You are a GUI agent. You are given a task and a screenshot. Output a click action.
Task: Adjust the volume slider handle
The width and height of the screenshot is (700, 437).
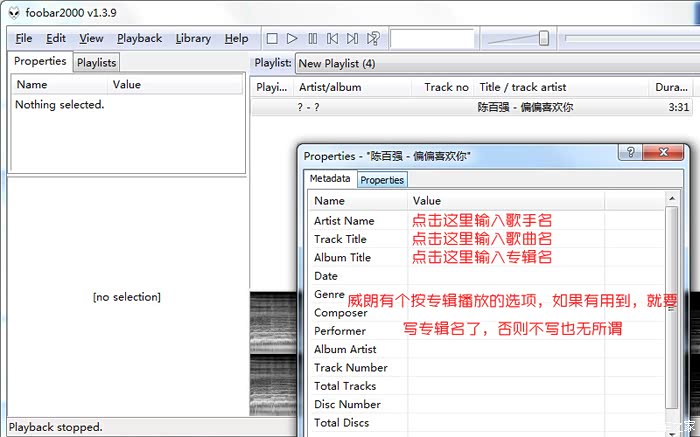[543, 39]
